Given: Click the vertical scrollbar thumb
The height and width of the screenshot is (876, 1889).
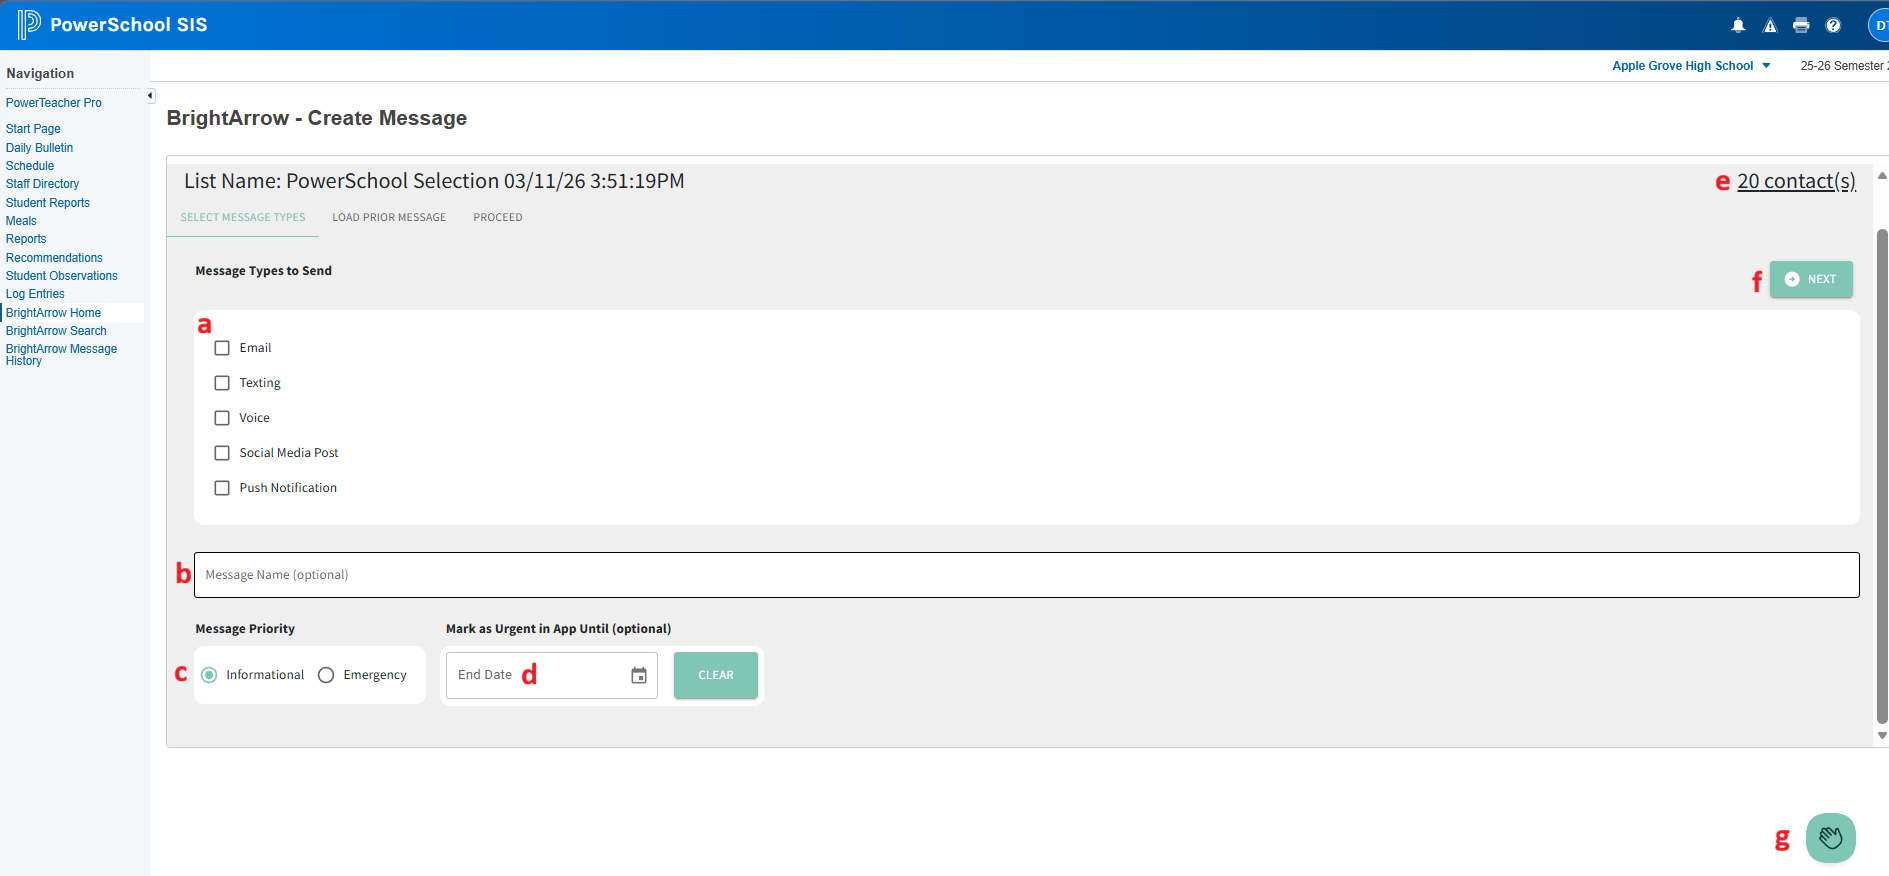Looking at the screenshot, I should pyautogui.click(x=1882, y=476).
